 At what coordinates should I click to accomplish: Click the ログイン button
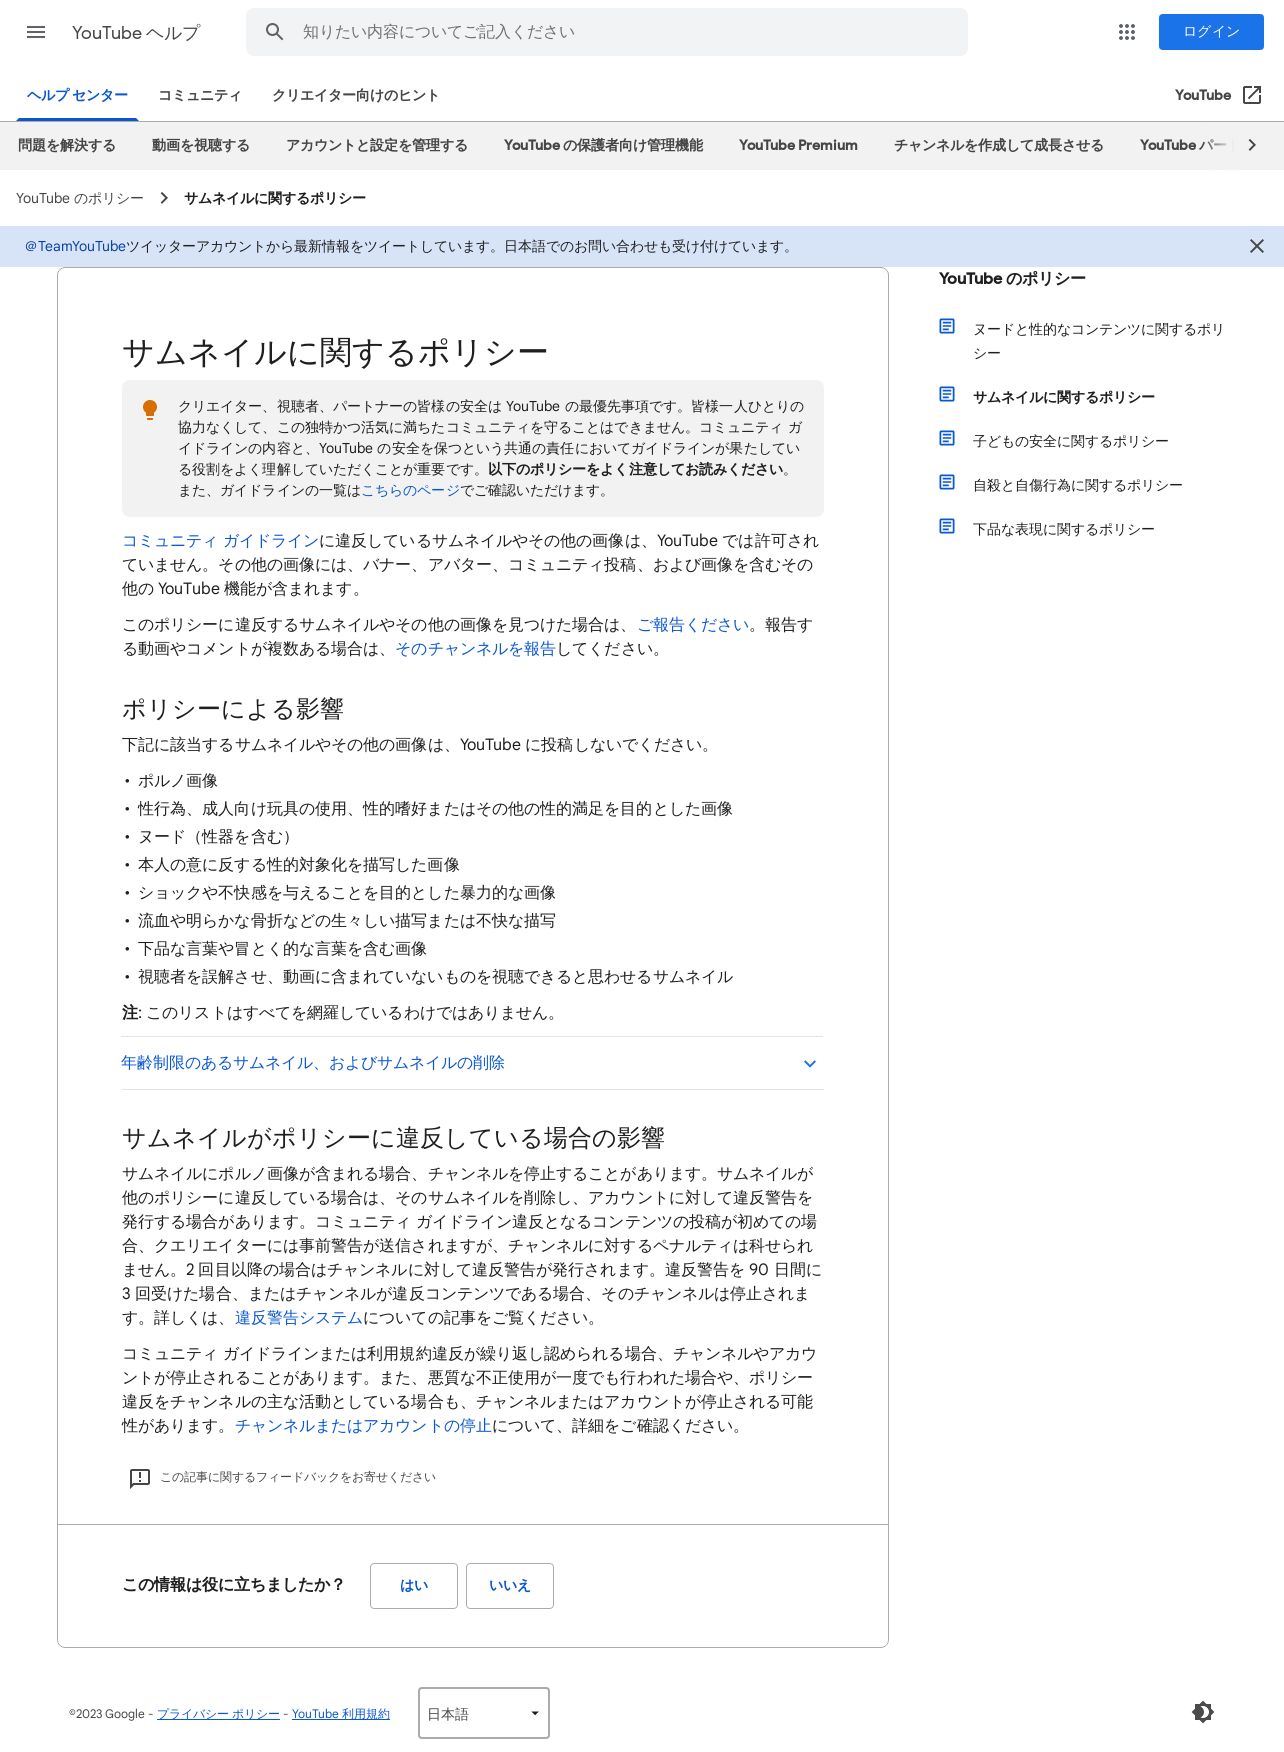(1211, 32)
